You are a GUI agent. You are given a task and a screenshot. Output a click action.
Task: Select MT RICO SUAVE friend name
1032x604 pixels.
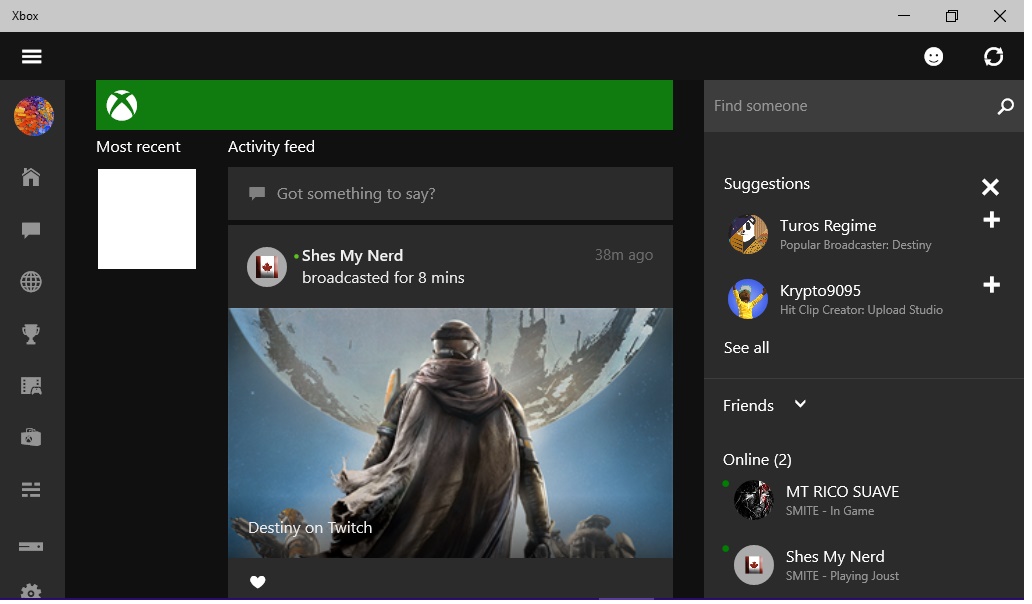(842, 491)
